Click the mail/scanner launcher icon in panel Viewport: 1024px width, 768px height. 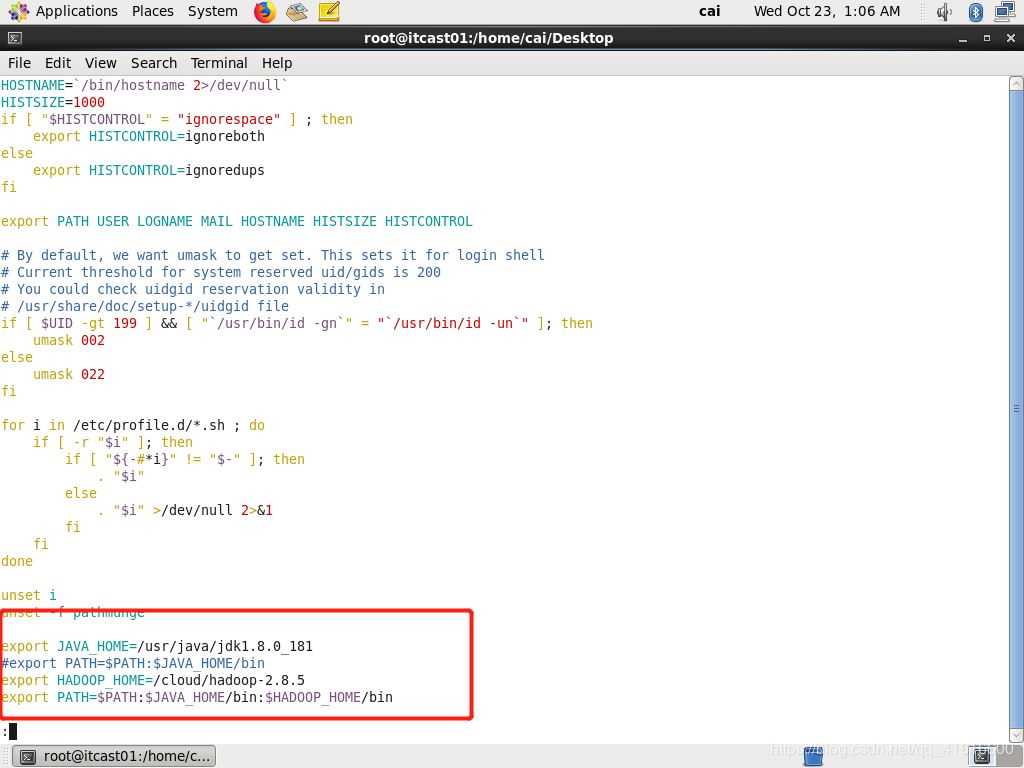pos(296,12)
